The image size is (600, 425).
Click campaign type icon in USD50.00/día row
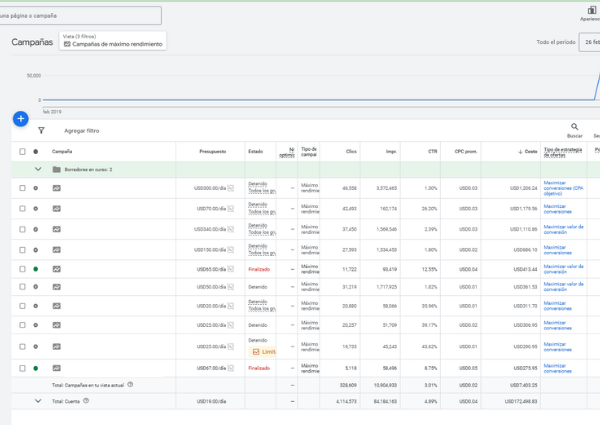pos(57,287)
